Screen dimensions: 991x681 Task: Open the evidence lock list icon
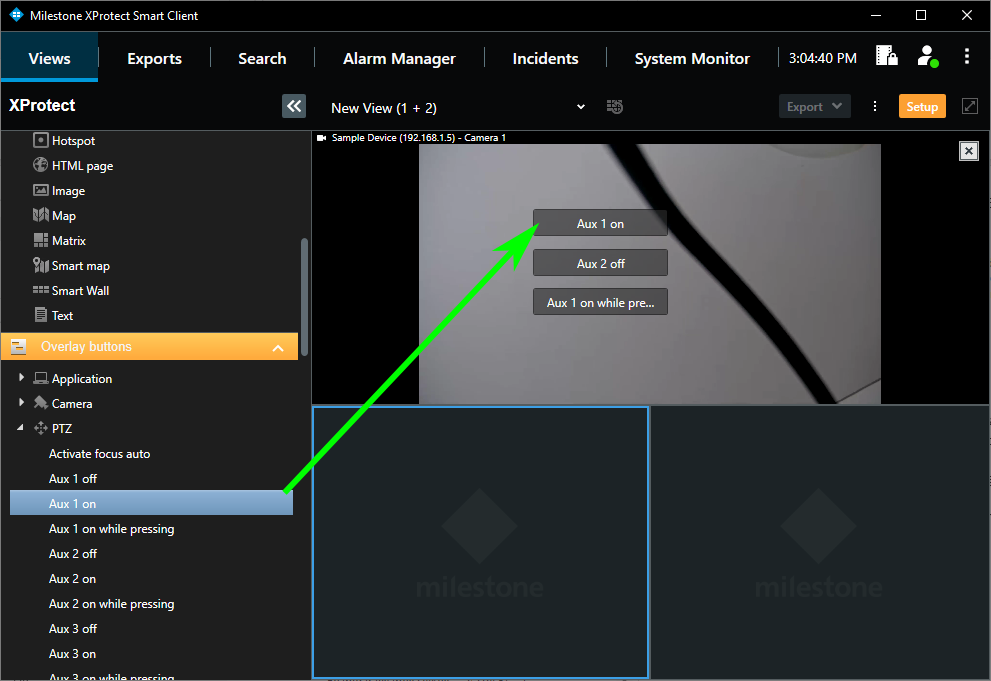(886, 57)
